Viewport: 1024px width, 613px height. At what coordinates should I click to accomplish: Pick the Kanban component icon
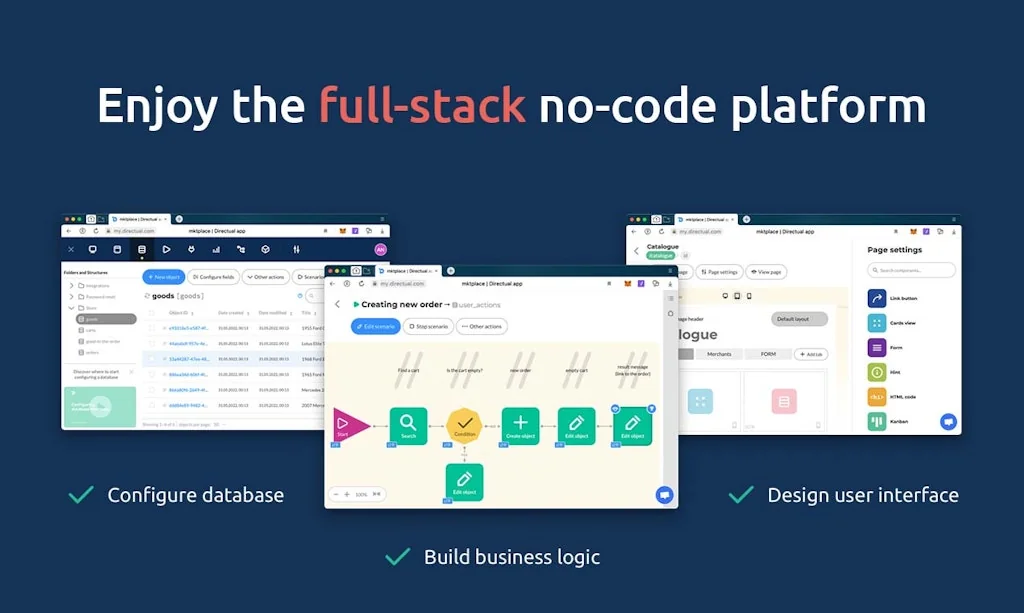[877, 421]
